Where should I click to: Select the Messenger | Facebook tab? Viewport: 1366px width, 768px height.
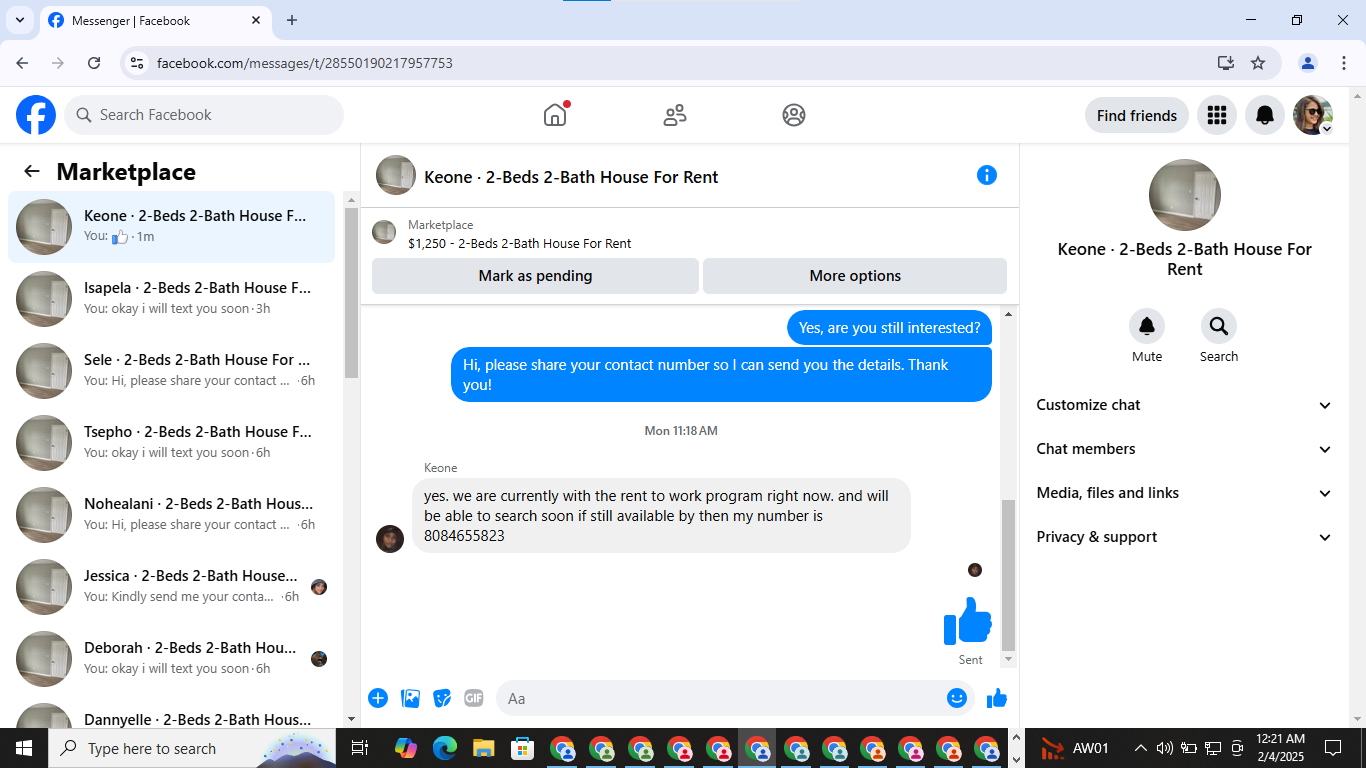[x=155, y=21]
